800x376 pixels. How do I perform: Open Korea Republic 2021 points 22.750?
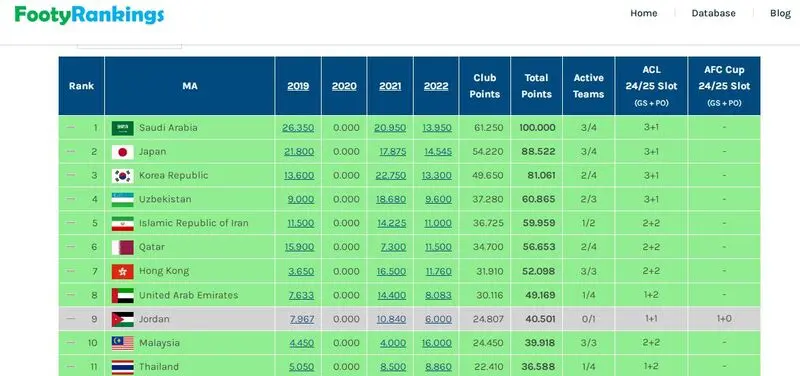pyautogui.click(x=390, y=175)
